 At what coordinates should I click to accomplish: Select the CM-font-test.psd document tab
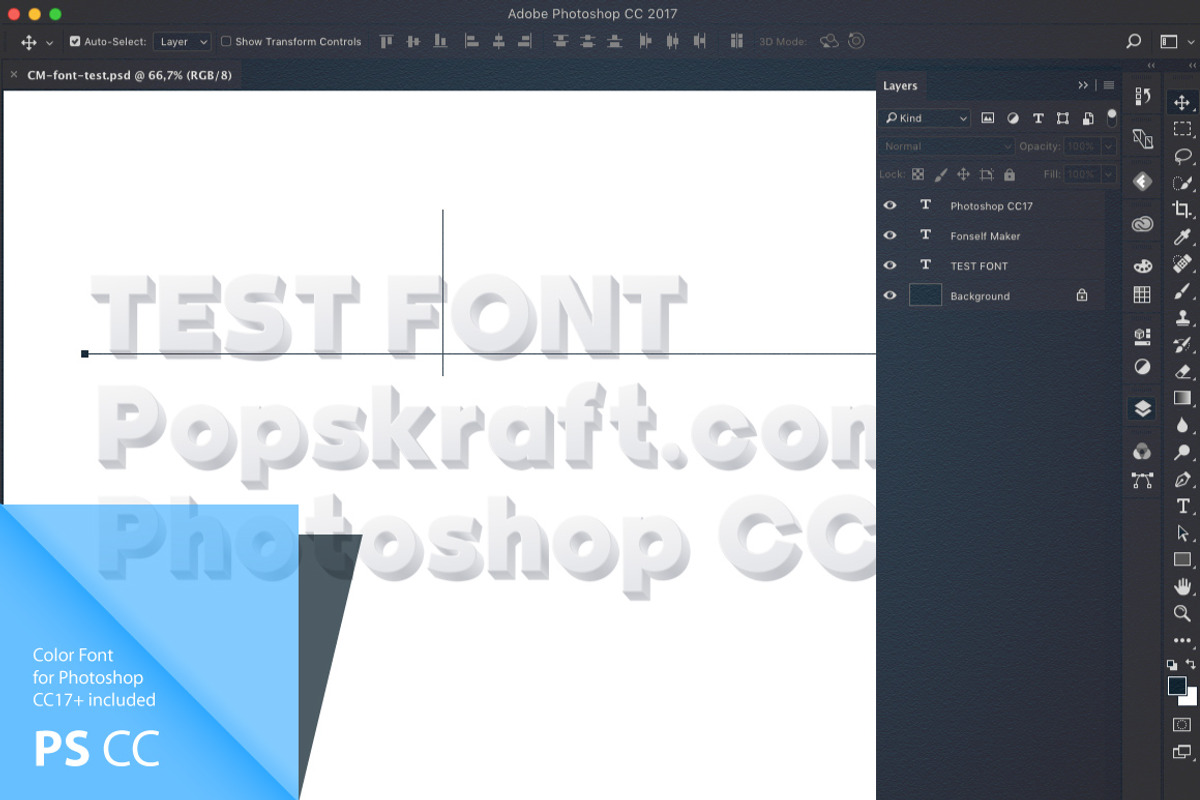tap(130, 74)
